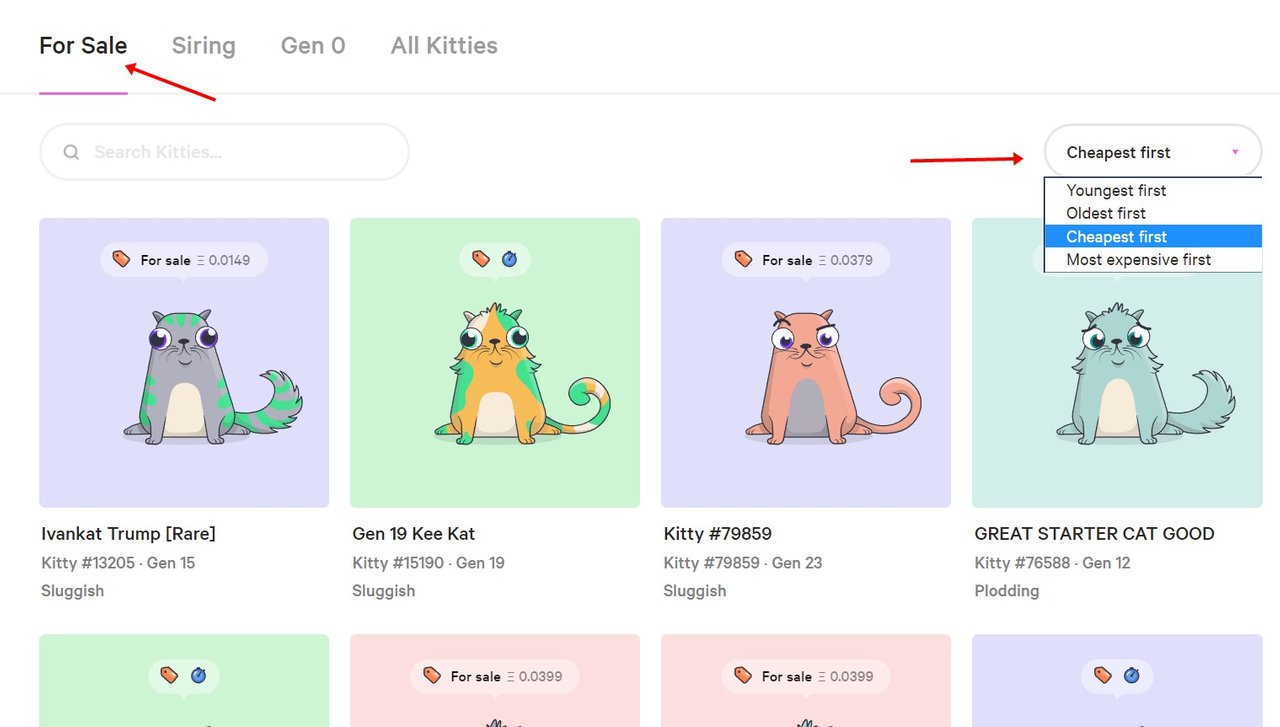This screenshot has width=1280, height=727.
Task: Click the timer icon on bottom-right purple card
Action: (x=1131, y=676)
